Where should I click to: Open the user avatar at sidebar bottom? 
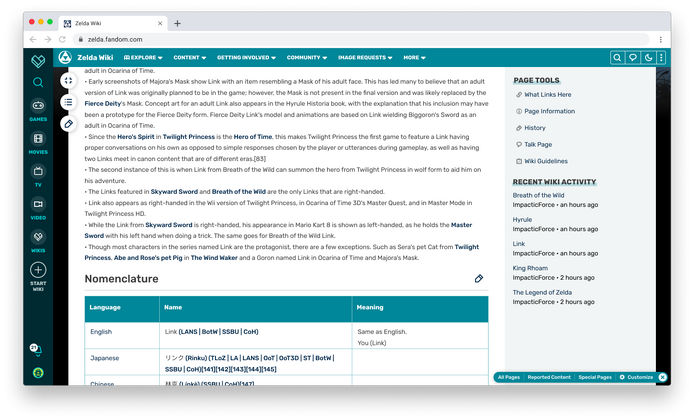coord(38,373)
